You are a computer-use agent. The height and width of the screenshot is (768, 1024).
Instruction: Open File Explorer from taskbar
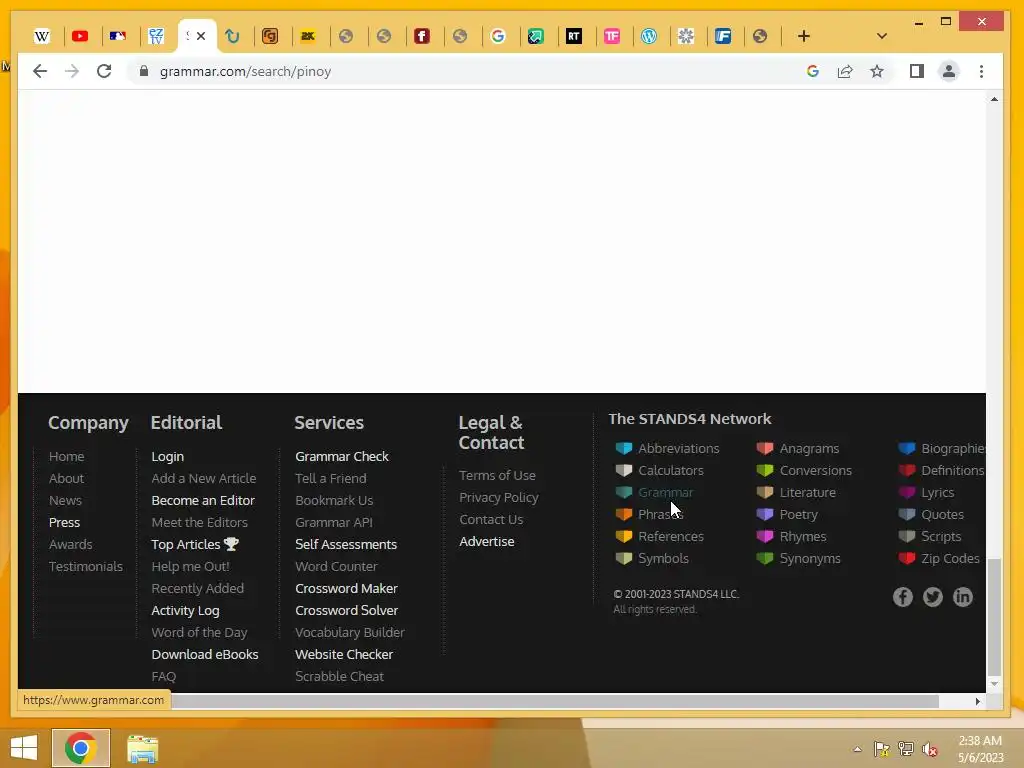pyautogui.click(x=142, y=748)
